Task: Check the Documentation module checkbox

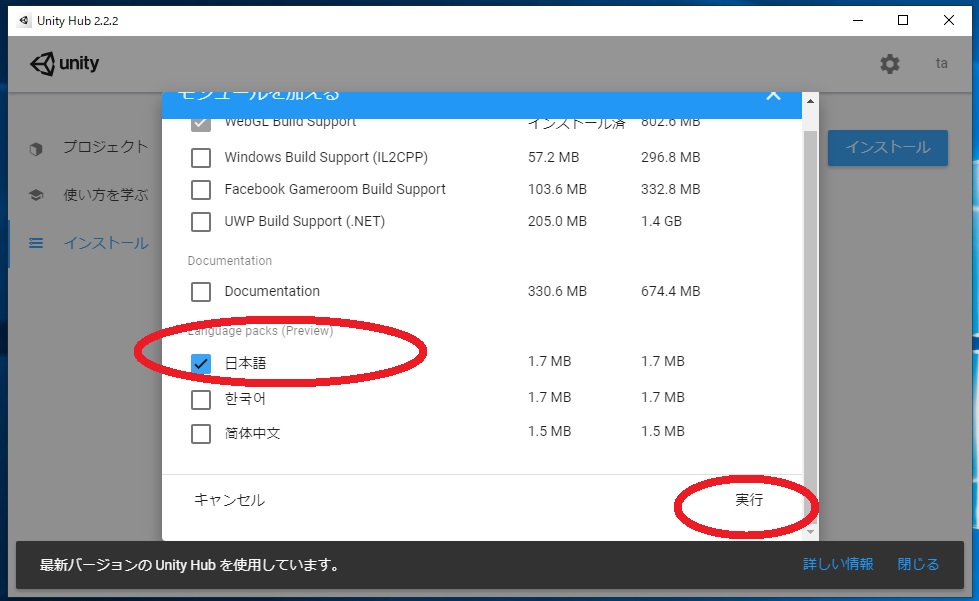Action: (200, 291)
